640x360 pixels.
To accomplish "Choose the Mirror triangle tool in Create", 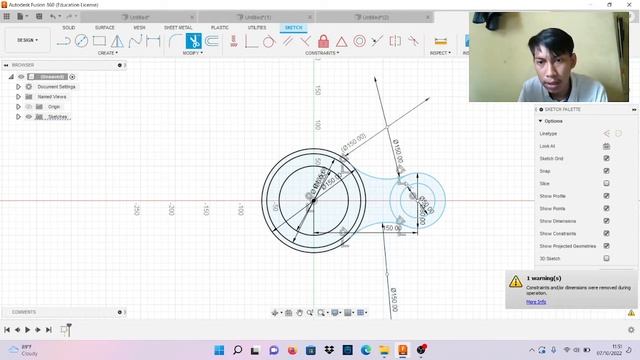I will 117,41.
